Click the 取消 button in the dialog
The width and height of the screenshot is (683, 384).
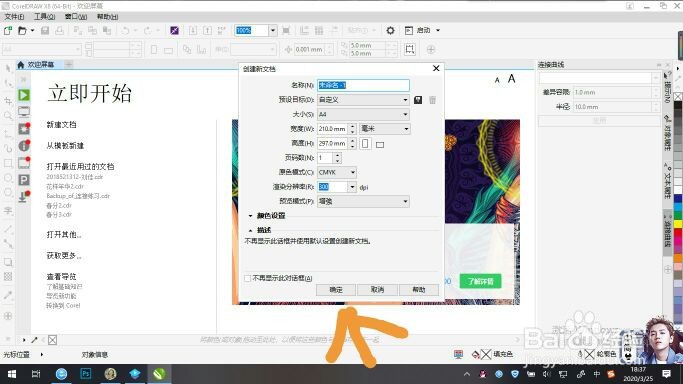pos(377,290)
